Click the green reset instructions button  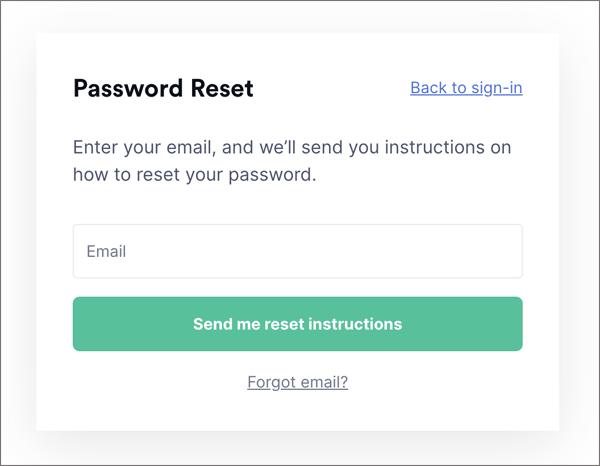pyautogui.click(x=297, y=324)
